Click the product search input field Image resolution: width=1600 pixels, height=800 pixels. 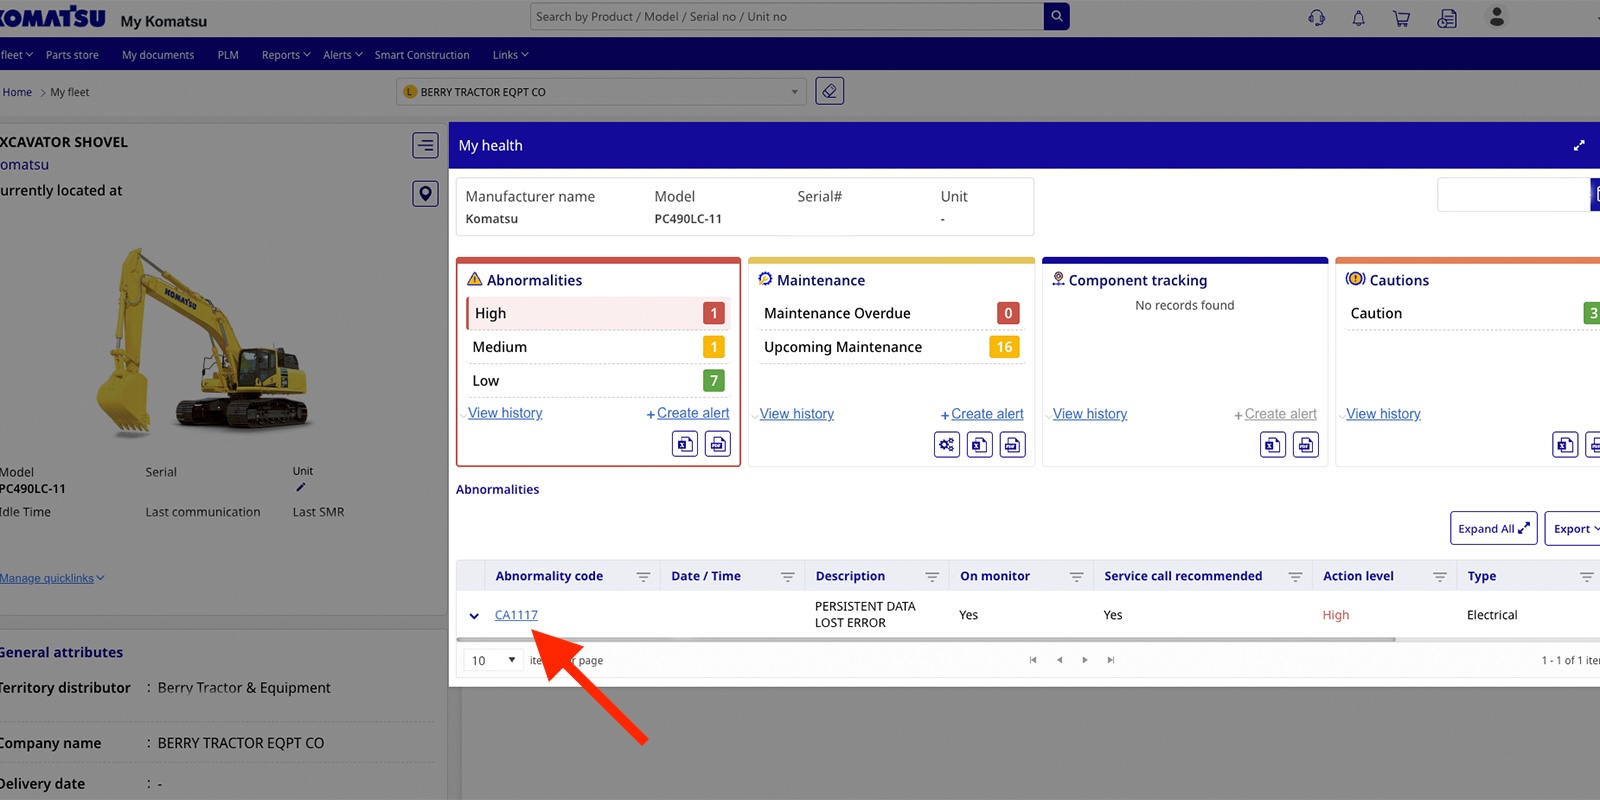787,17
